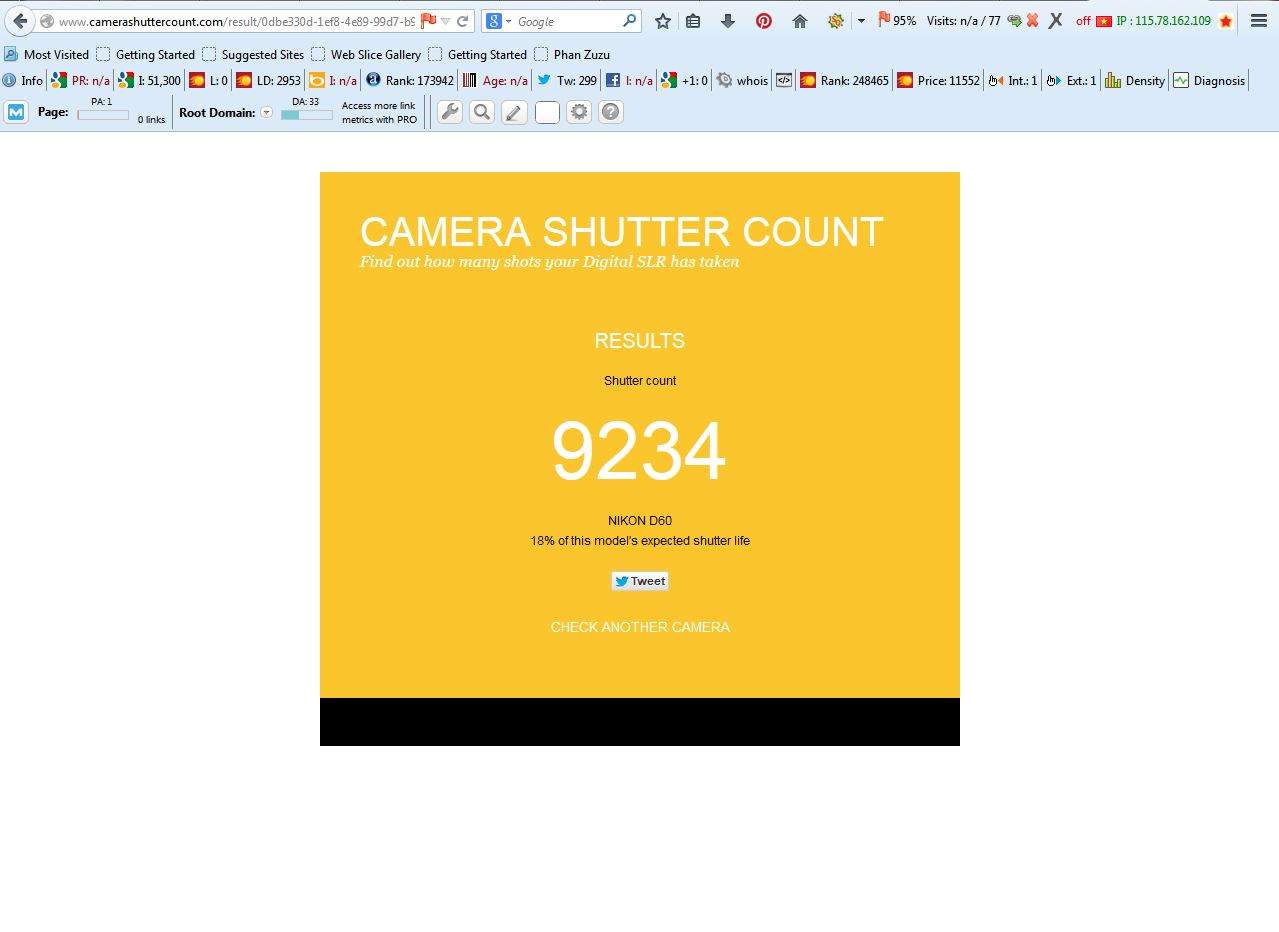This screenshot has height=932, width=1279.
Task: Click the Vietnam flag icon
Action: (x=1104, y=21)
